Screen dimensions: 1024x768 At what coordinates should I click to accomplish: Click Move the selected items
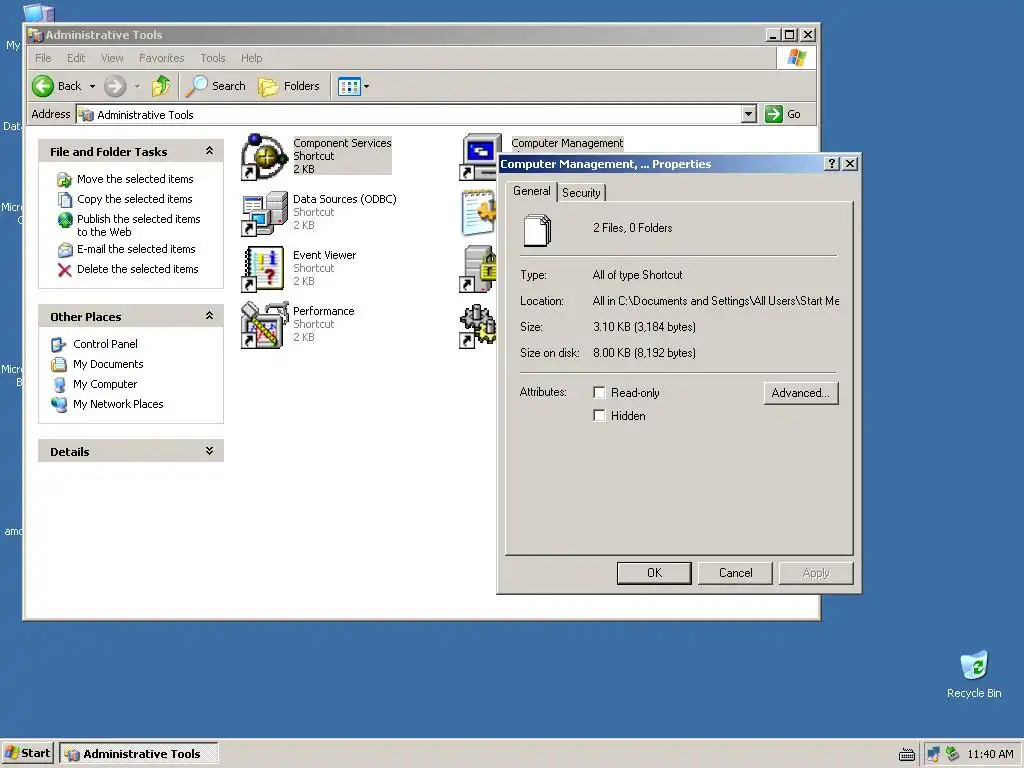coord(135,179)
